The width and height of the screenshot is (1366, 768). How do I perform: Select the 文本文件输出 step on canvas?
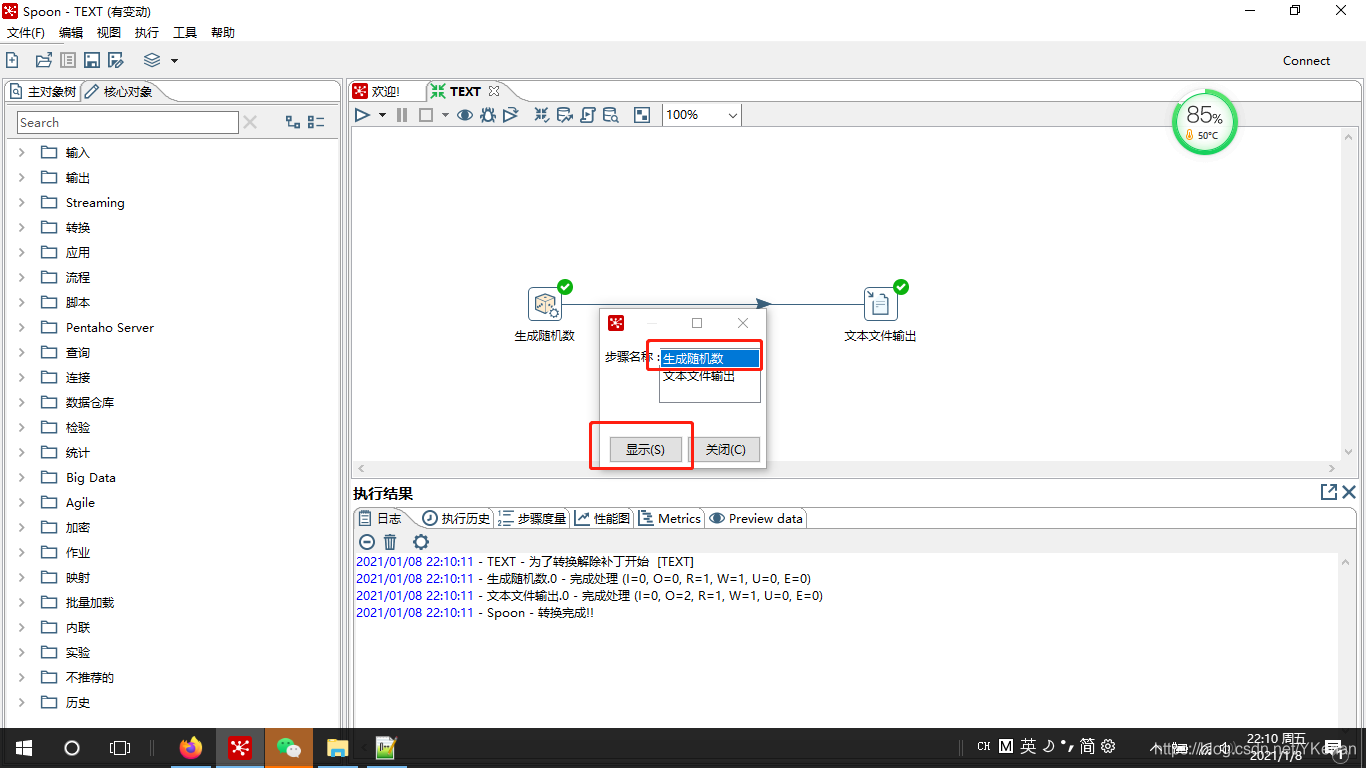pos(881,303)
